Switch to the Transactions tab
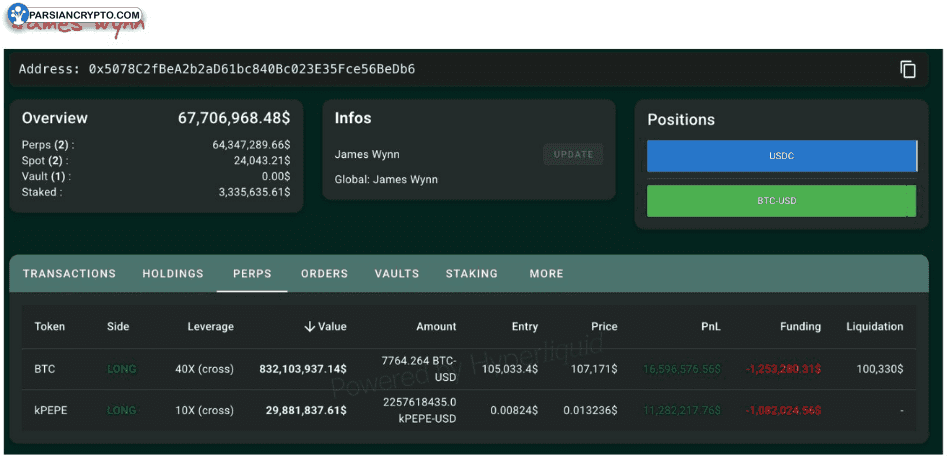Viewport: 952px width, 458px height. pos(69,274)
